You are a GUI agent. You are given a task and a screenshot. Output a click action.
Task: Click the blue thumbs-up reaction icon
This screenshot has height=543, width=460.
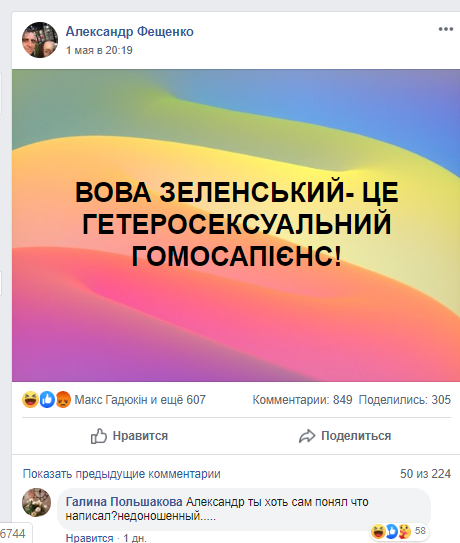coord(47,400)
